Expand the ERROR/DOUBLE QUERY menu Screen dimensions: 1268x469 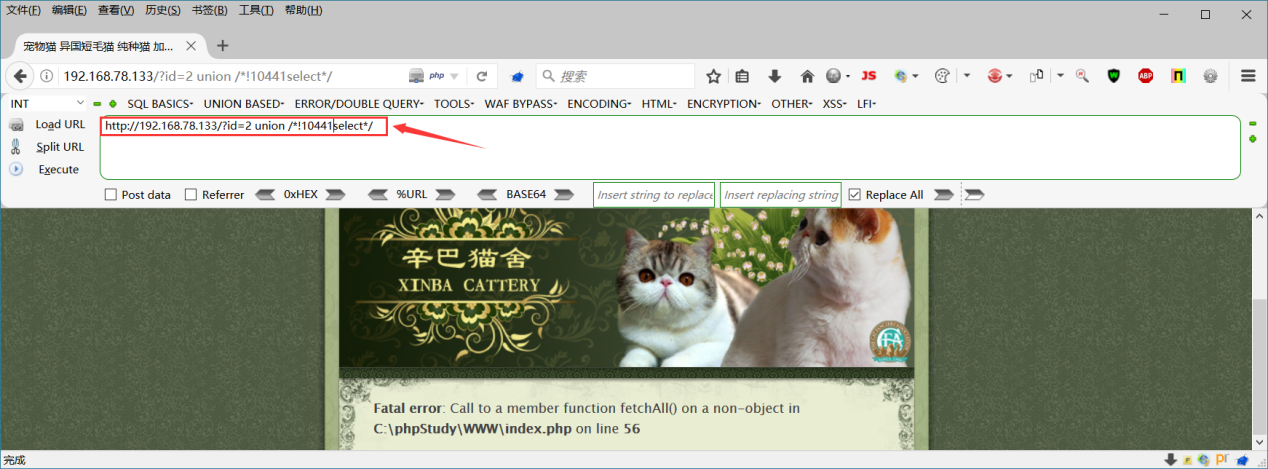[359, 104]
